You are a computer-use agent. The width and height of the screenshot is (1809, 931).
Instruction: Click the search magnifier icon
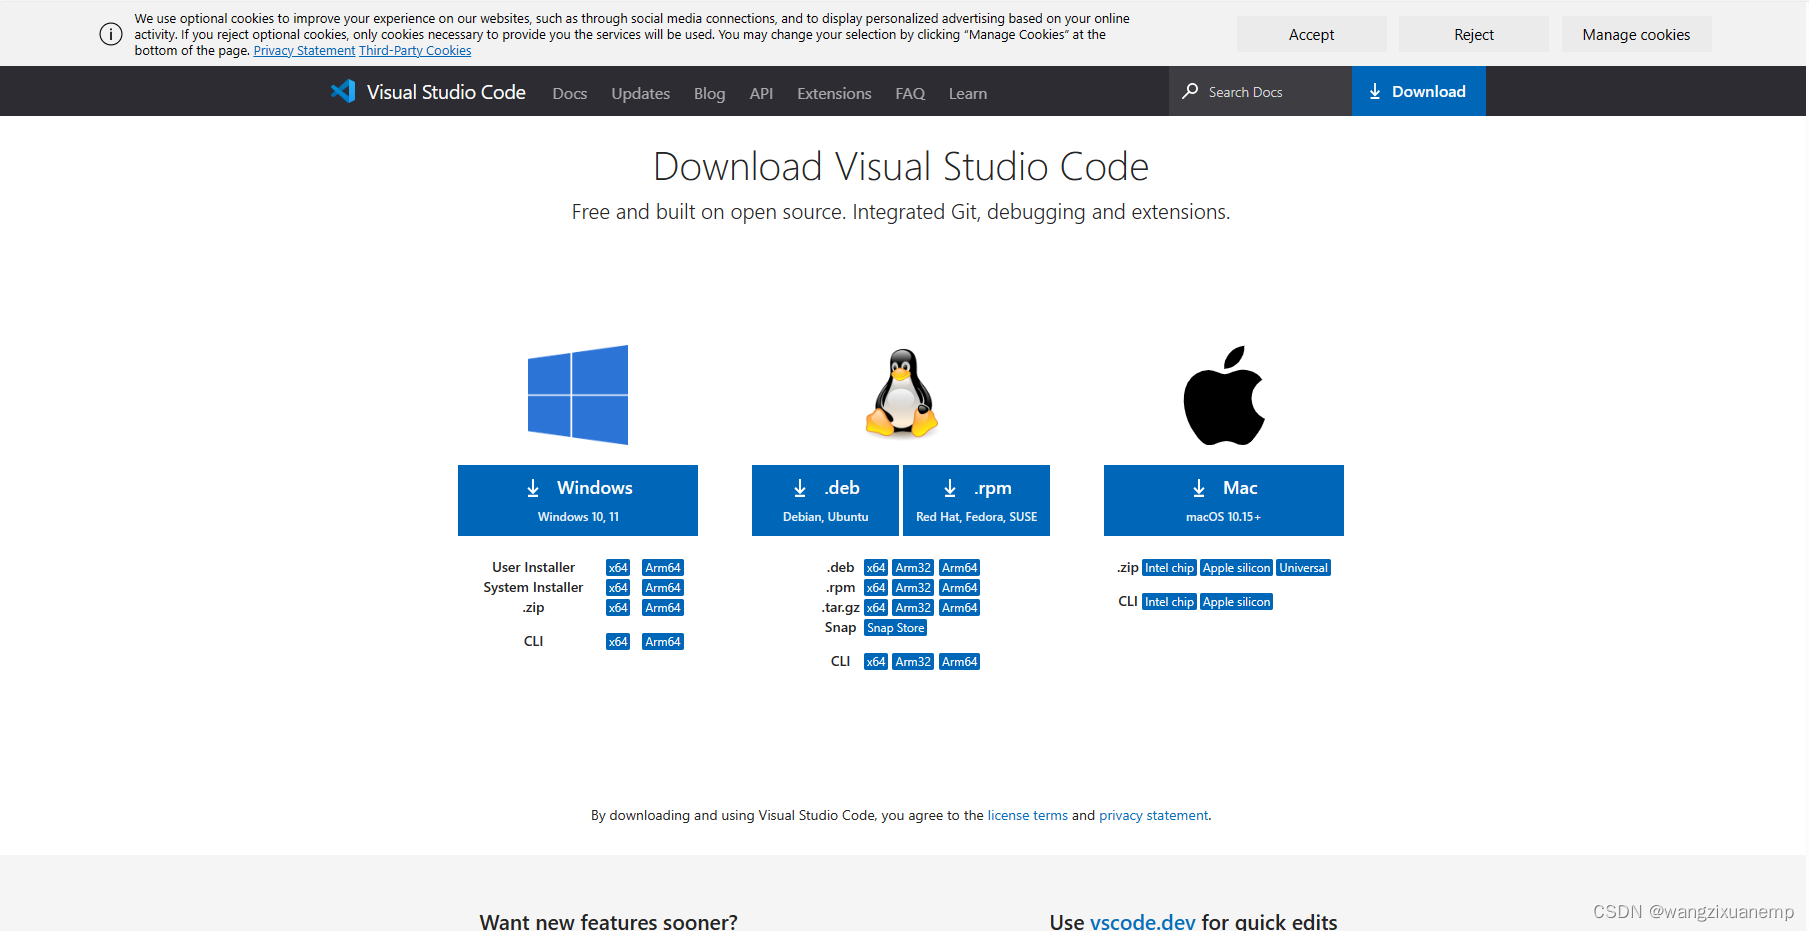[1190, 91]
